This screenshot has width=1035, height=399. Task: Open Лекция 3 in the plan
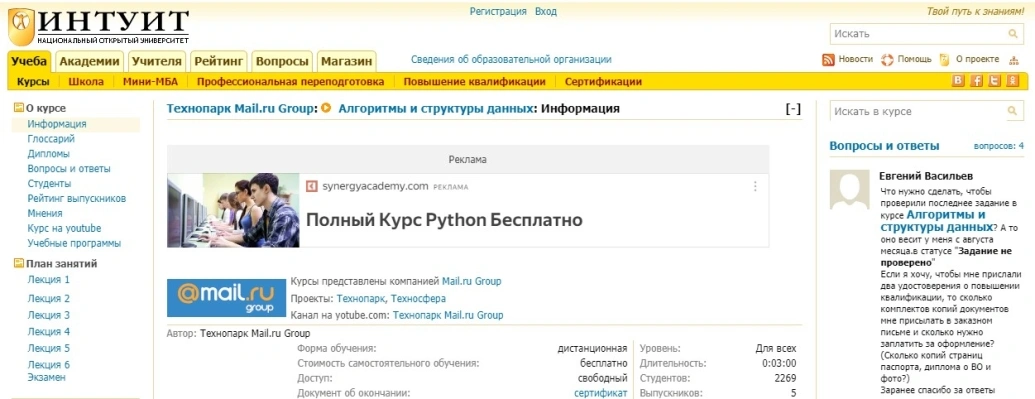coord(49,315)
